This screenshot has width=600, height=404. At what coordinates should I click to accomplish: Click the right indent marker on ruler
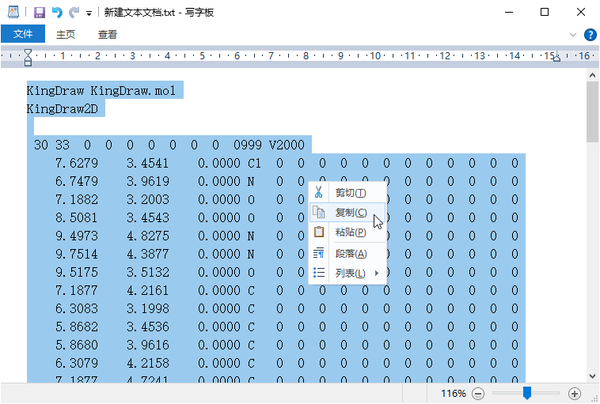point(556,58)
